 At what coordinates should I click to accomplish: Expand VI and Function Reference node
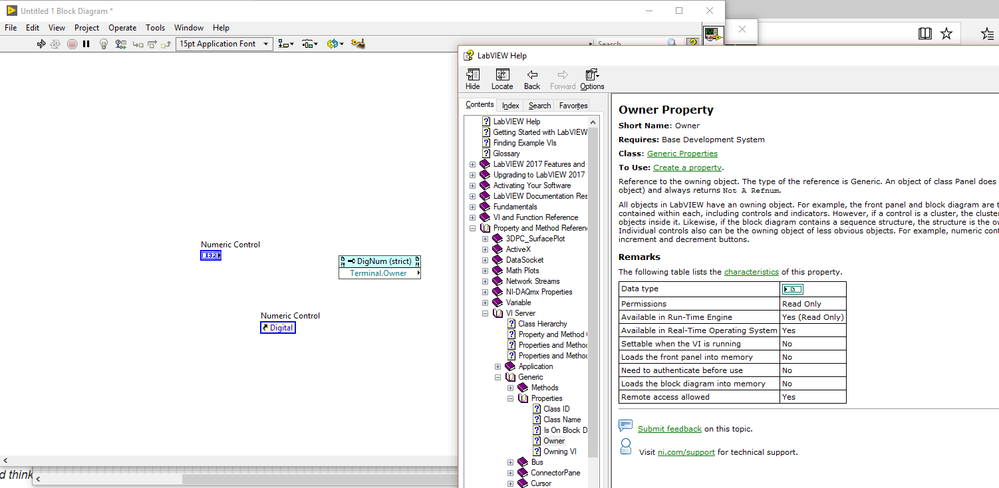(x=472, y=218)
